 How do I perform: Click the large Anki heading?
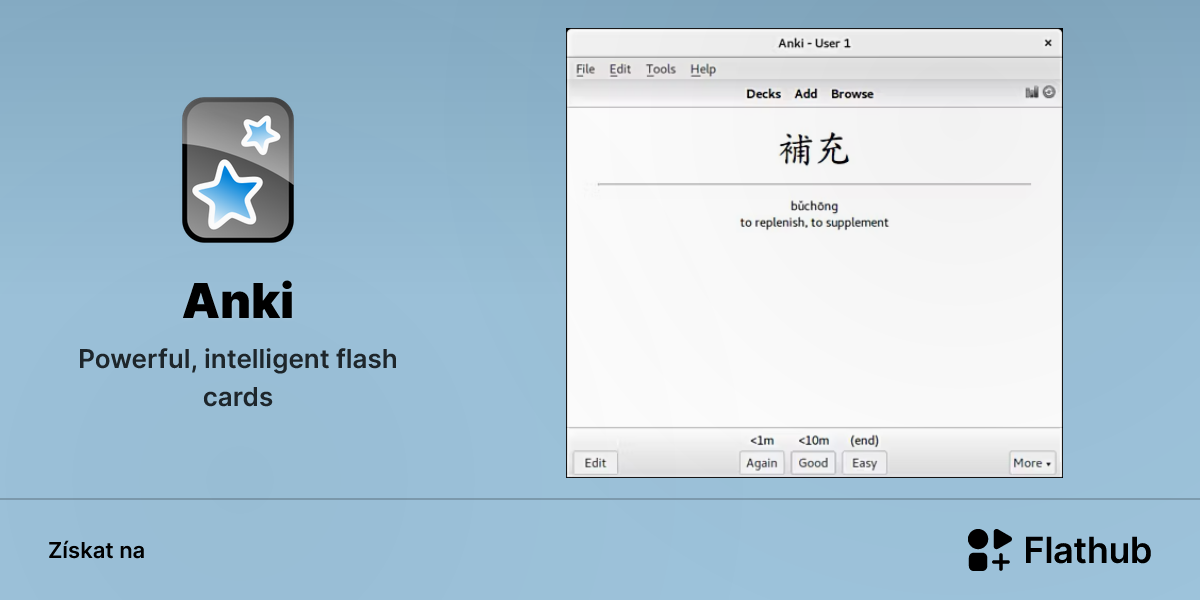point(238,301)
